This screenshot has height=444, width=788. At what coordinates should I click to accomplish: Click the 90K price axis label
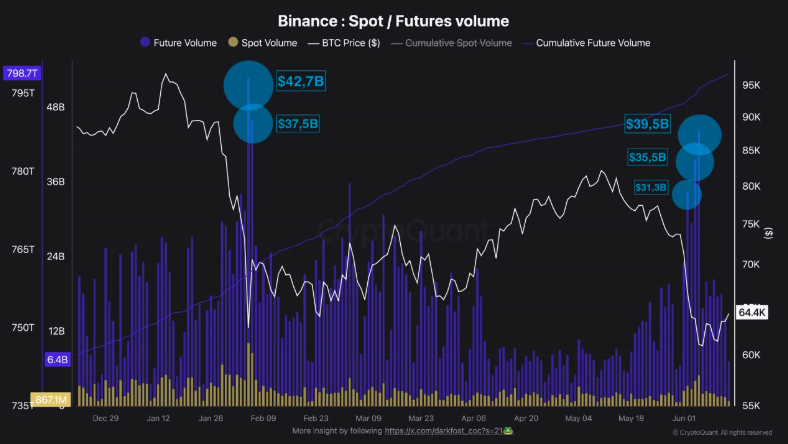pos(751,117)
